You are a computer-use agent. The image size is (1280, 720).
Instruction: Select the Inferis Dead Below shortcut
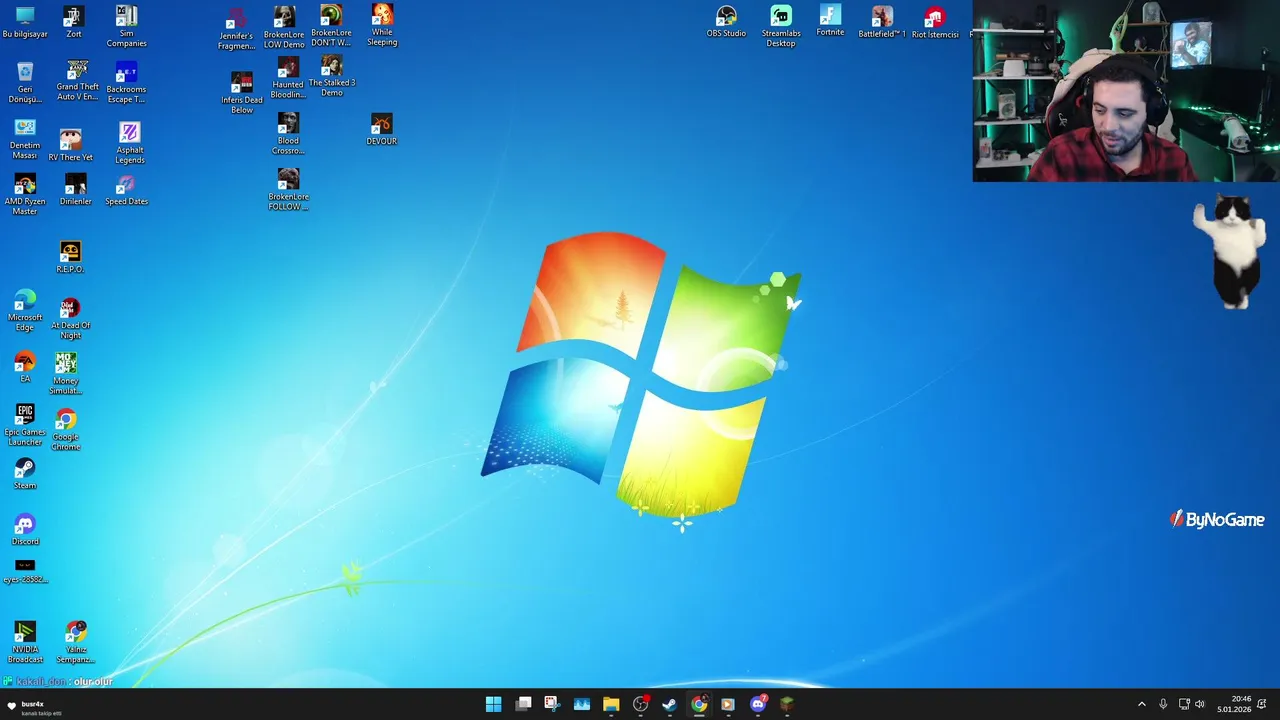tap(242, 93)
